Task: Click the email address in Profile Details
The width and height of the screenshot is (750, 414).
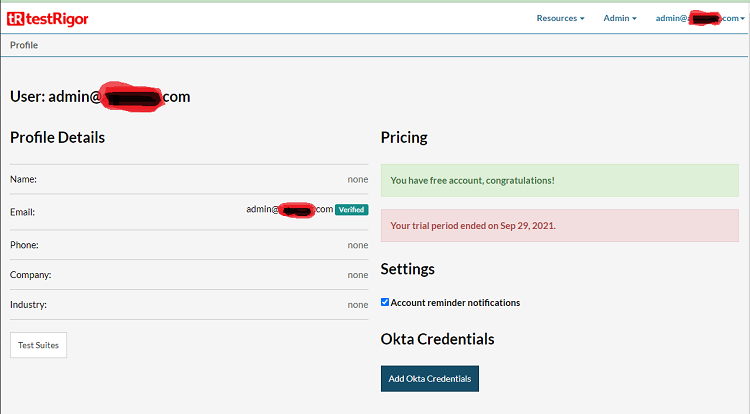Action: tap(289, 210)
